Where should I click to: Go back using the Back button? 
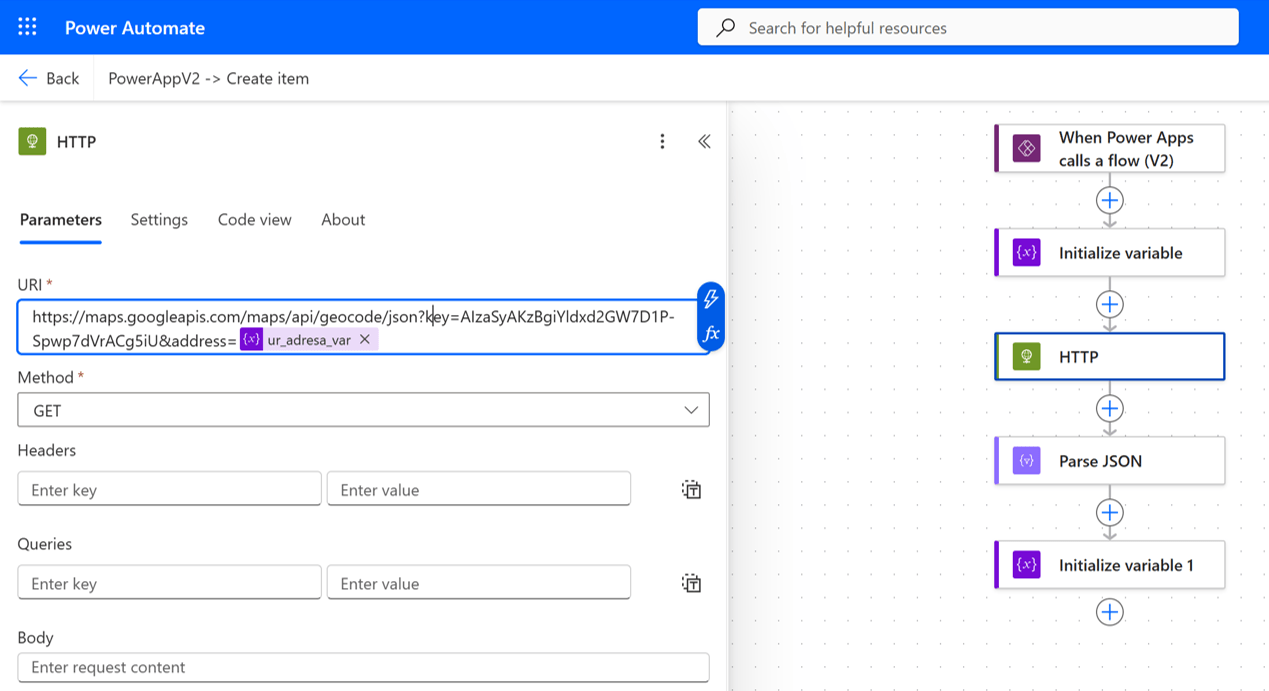[x=49, y=78]
